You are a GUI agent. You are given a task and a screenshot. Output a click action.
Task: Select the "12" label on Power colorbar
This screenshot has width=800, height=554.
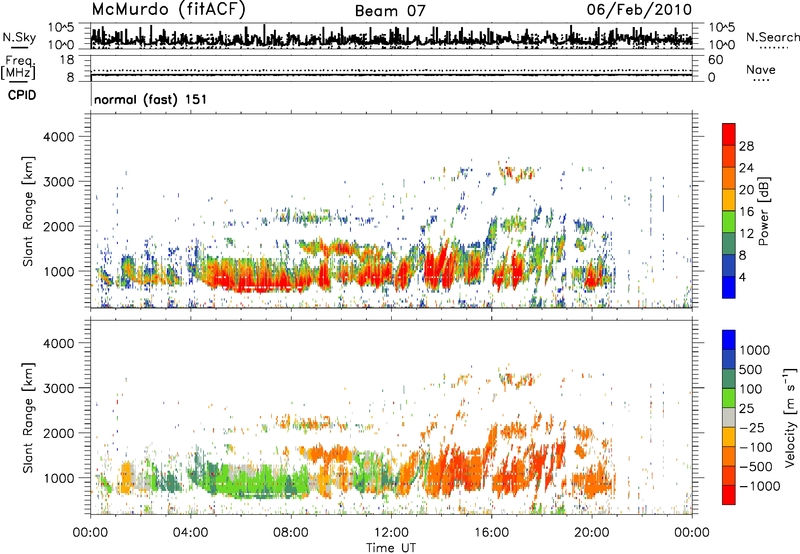pos(746,234)
